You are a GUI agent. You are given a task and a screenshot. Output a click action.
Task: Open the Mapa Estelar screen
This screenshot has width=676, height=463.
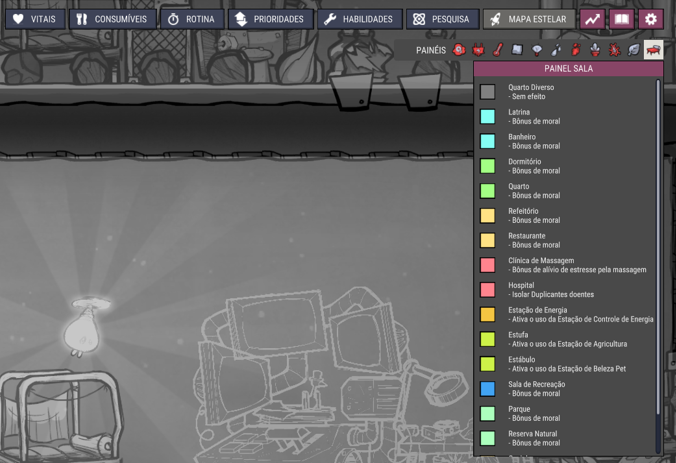pos(529,19)
